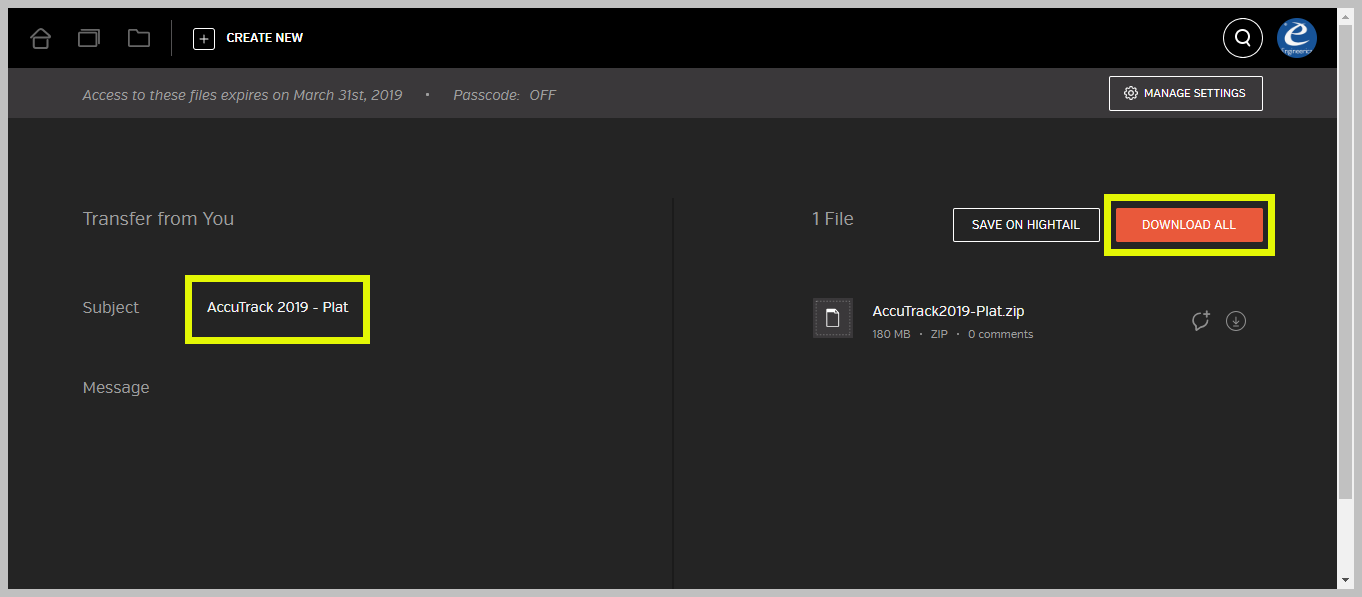Click the ZIP file type icon
Image resolution: width=1362 pixels, height=597 pixels.
(x=833, y=318)
